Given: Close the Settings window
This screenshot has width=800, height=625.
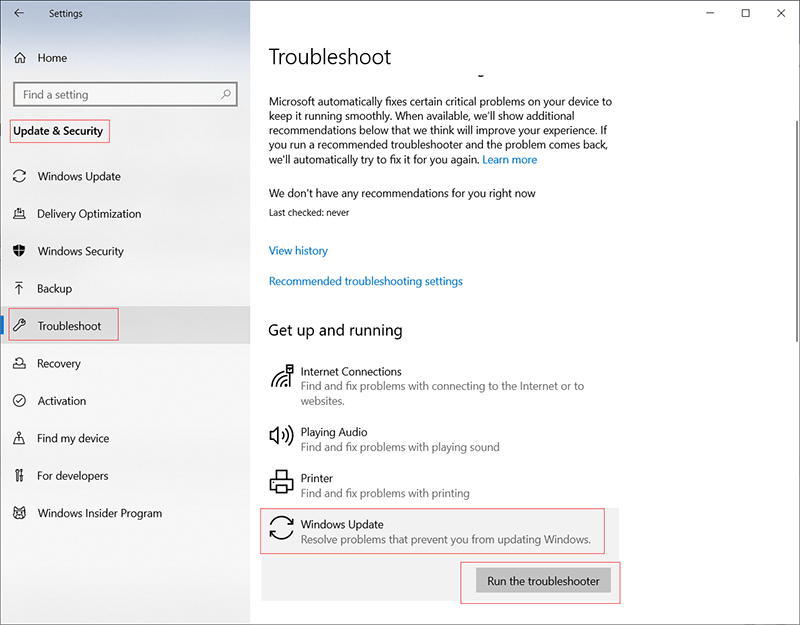Looking at the screenshot, I should (781, 13).
